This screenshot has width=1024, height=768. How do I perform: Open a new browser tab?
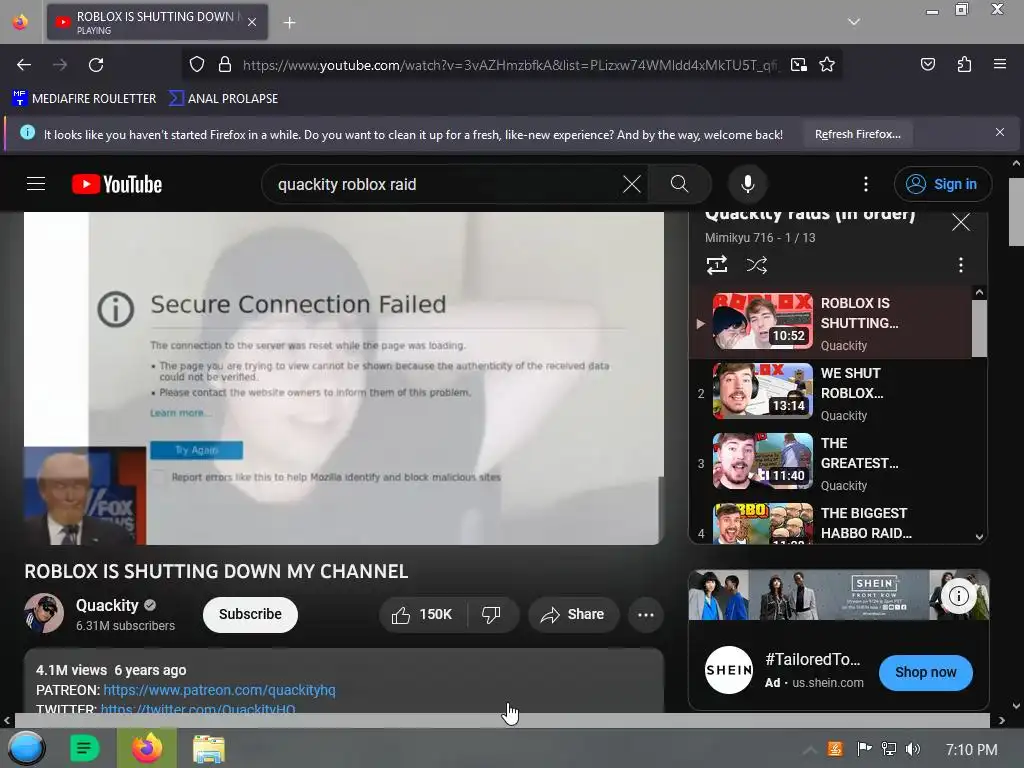pyautogui.click(x=289, y=23)
